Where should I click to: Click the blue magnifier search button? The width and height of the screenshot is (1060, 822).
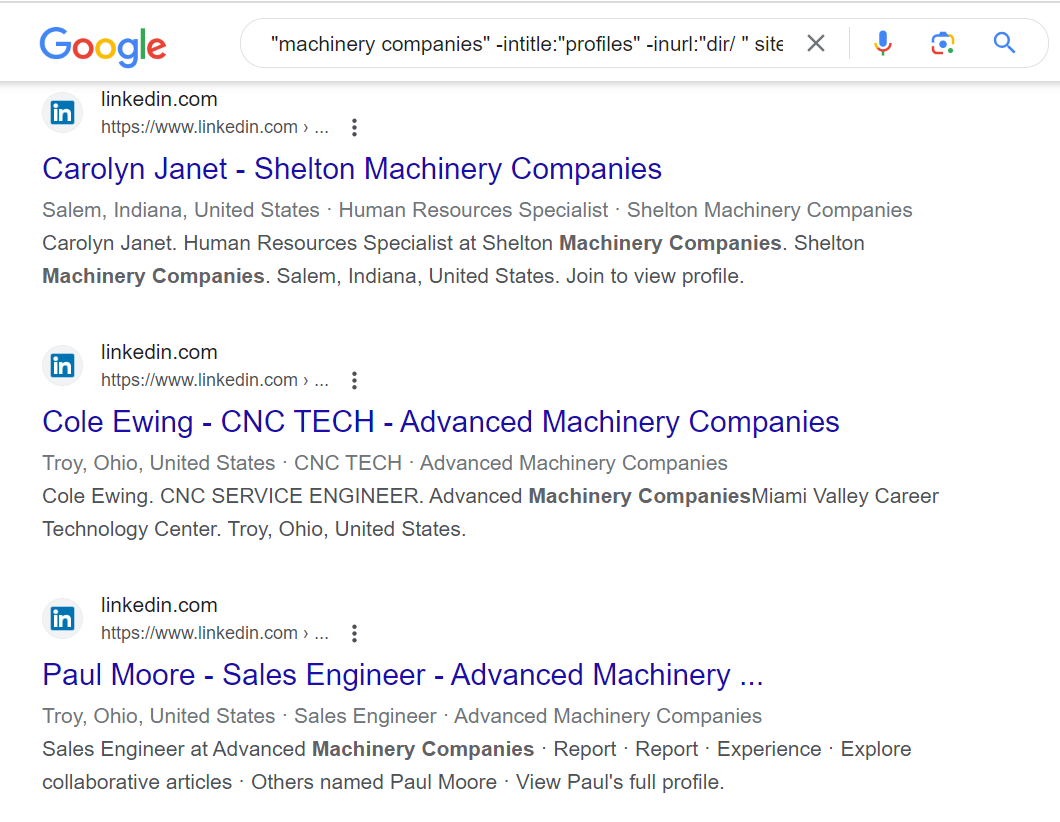(1004, 43)
